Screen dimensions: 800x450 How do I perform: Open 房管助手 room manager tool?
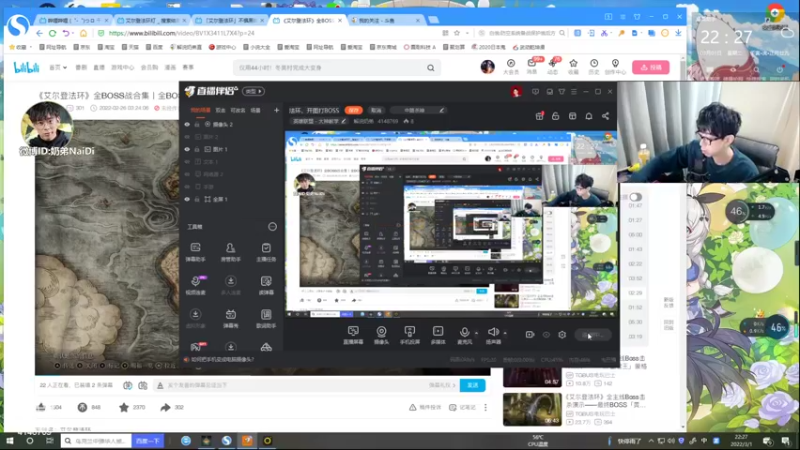(230, 252)
